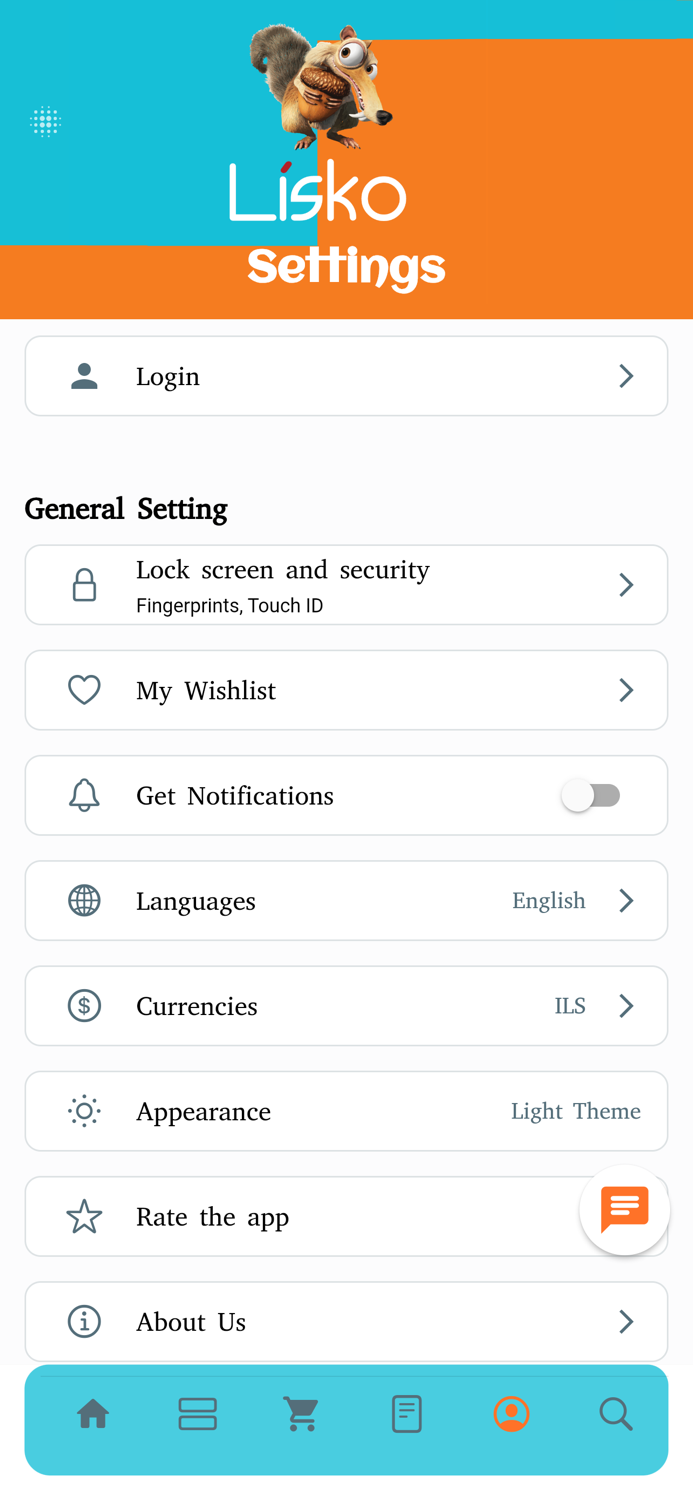Change Appearance from Light Theme
The width and height of the screenshot is (693, 1500).
pyautogui.click(x=346, y=1111)
